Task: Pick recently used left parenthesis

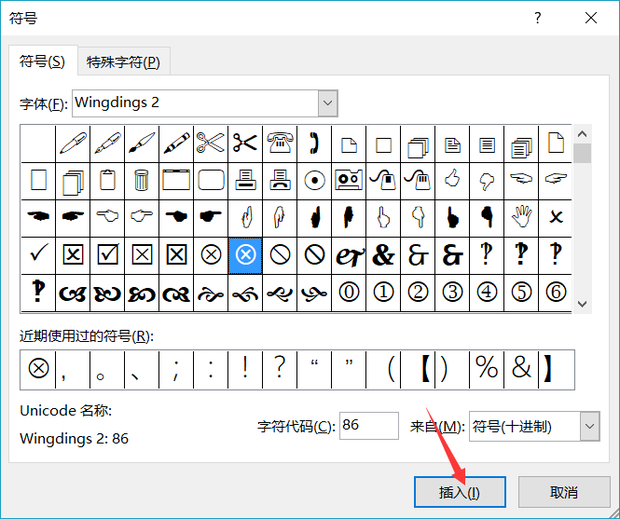Action: [x=383, y=370]
